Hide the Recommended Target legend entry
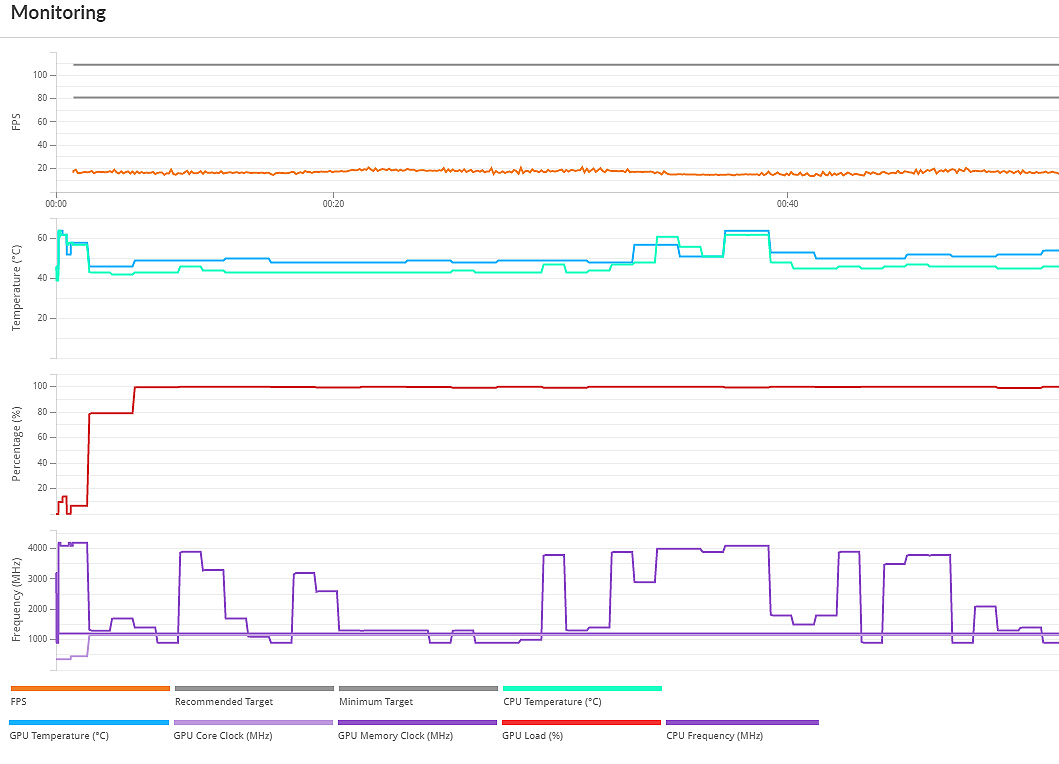Viewport: 1059px width, 764px height. point(254,688)
